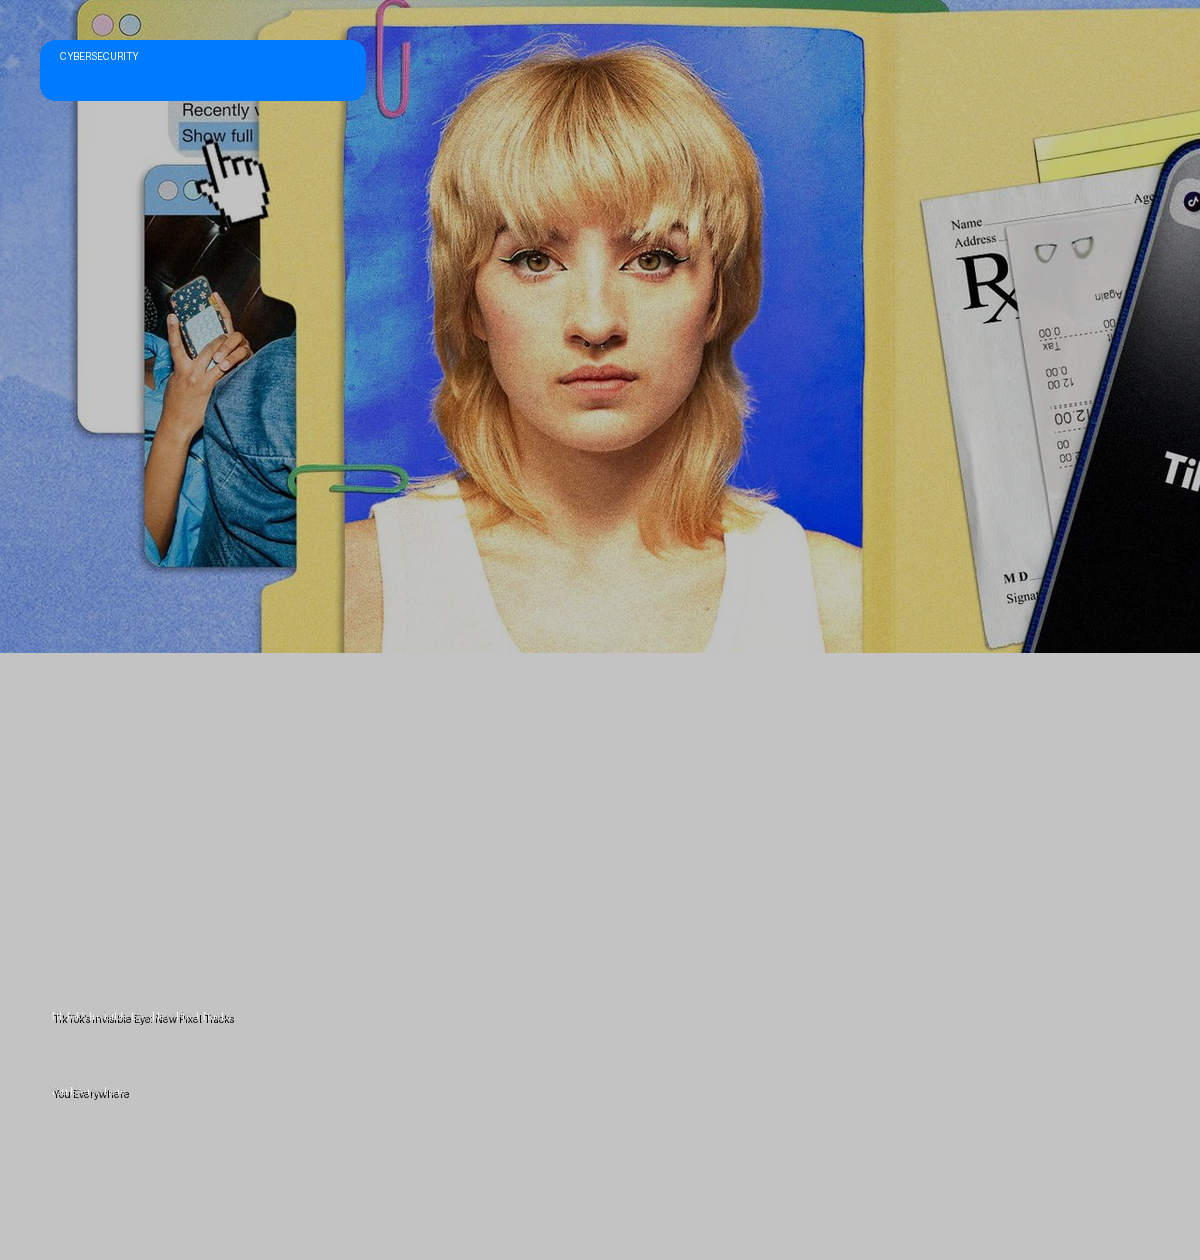The image size is (1200, 1260).
Task: Click the "You Everywhere" headline text
Action: point(89,1091)
